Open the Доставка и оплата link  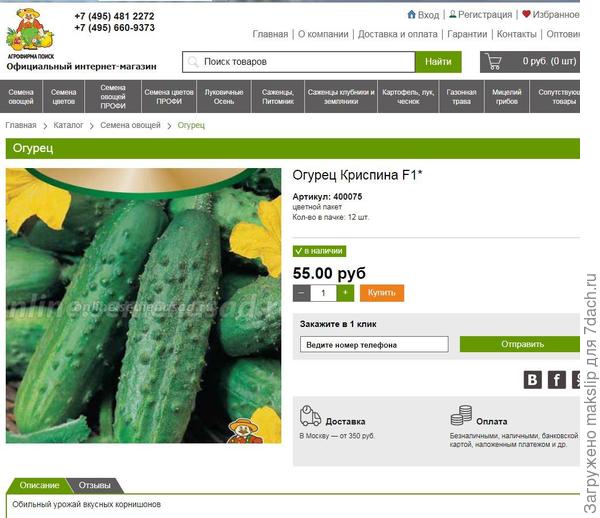[398, 34]
